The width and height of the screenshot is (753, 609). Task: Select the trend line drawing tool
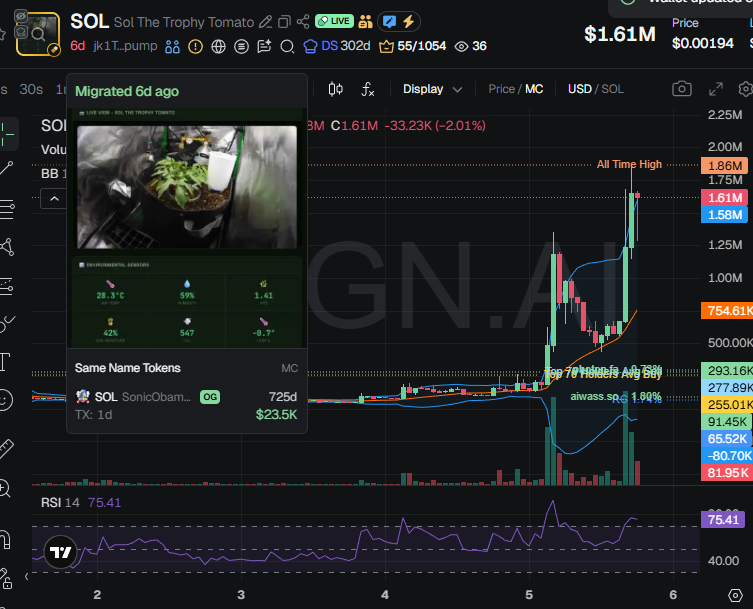[x=6, y=169]
